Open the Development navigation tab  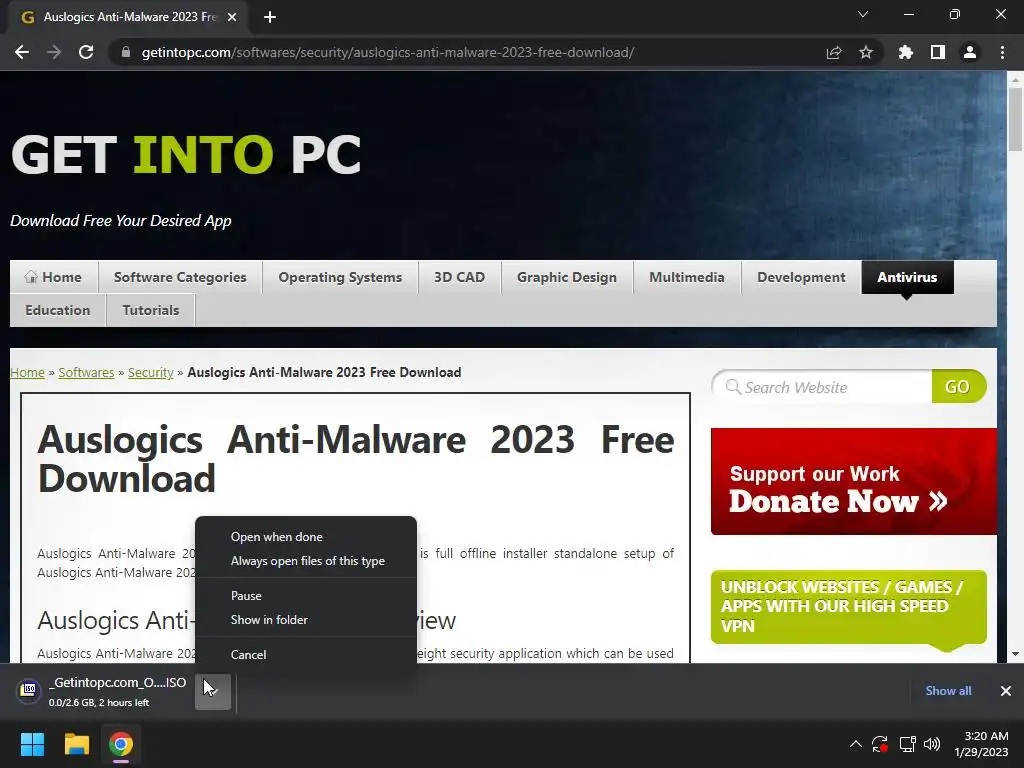pos(801,277)
